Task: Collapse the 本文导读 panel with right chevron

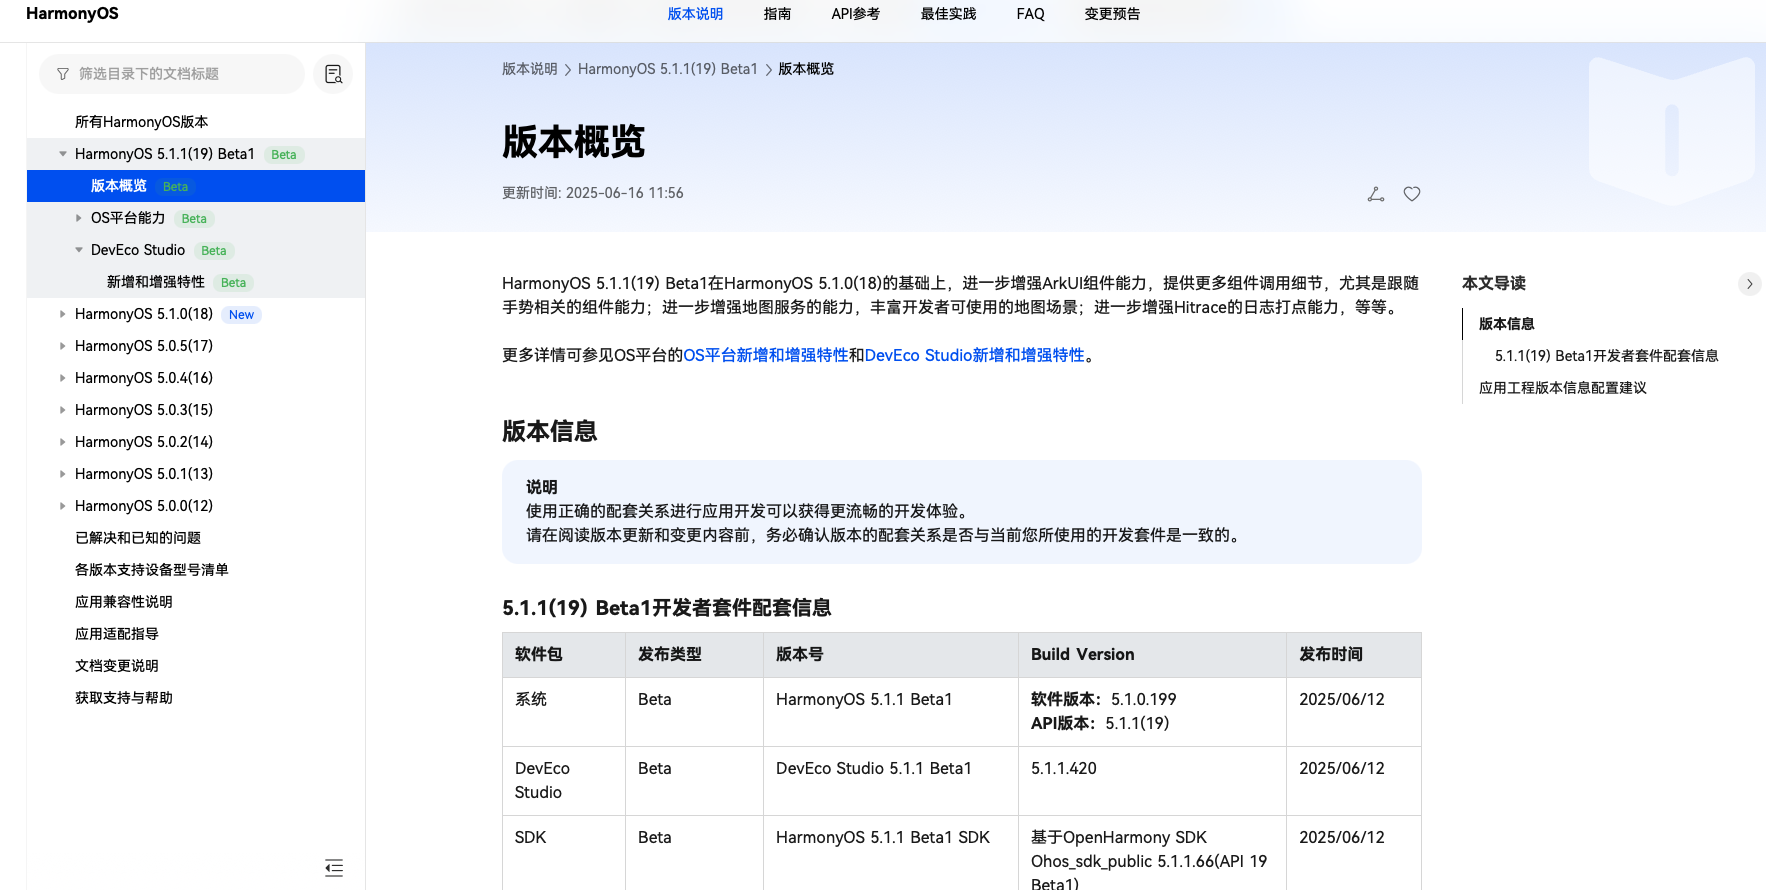Action: click(1749, 284)
